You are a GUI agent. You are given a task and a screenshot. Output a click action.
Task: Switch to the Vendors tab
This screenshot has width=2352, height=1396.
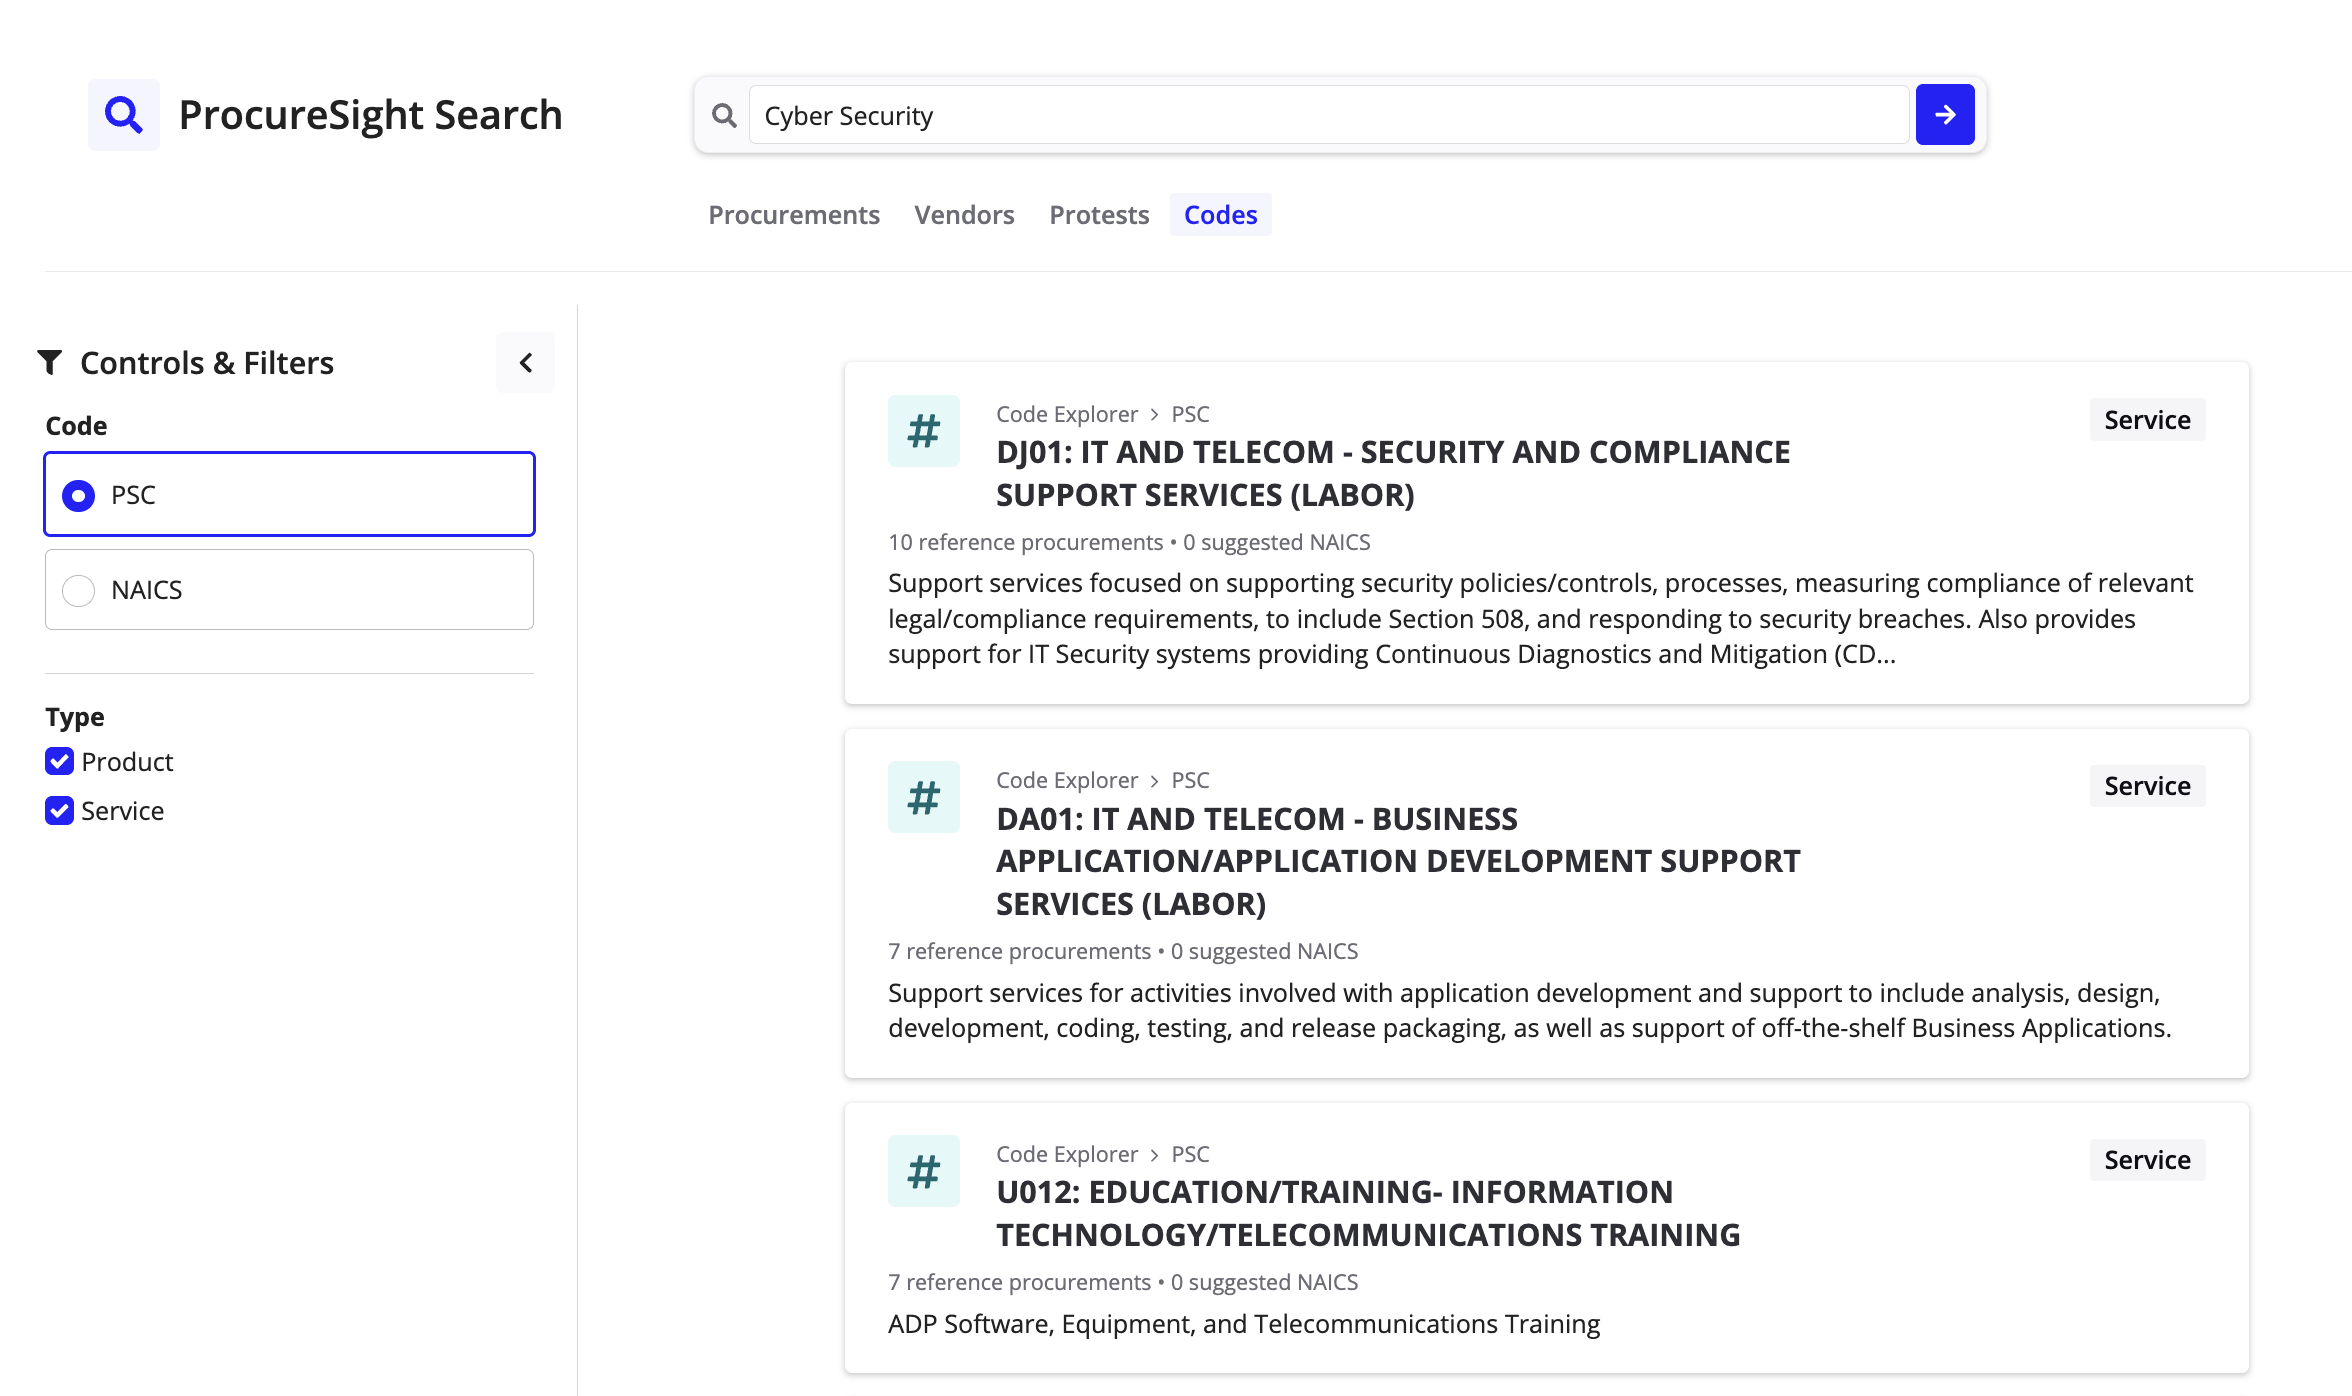(x=964, y=215)
